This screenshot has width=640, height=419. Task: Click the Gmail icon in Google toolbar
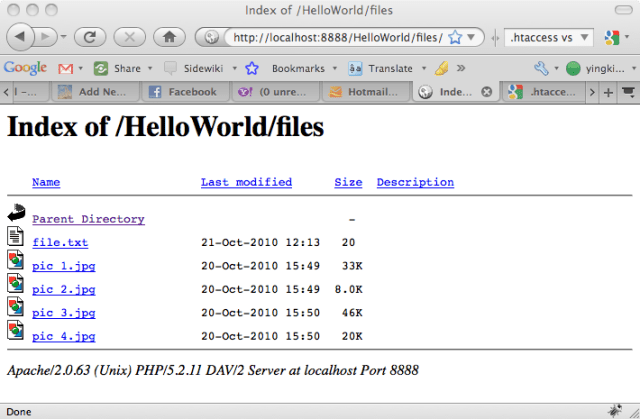[66, 68]
